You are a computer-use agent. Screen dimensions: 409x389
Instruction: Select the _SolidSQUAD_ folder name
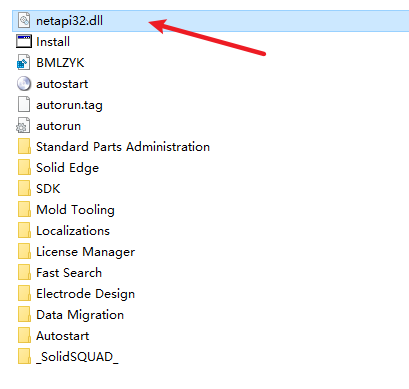77,357
